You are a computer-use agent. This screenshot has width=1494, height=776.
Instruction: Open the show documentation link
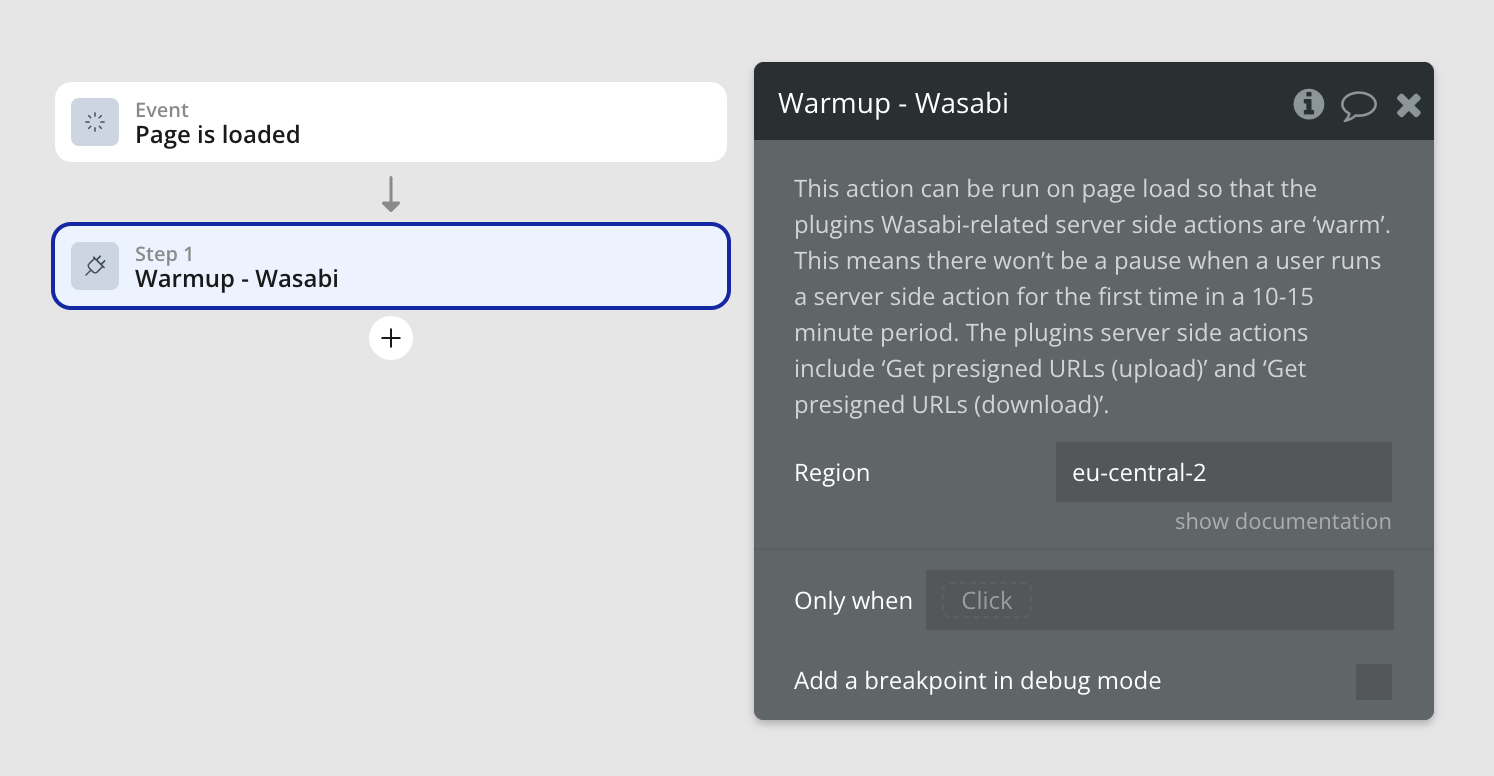(1283, 521)
